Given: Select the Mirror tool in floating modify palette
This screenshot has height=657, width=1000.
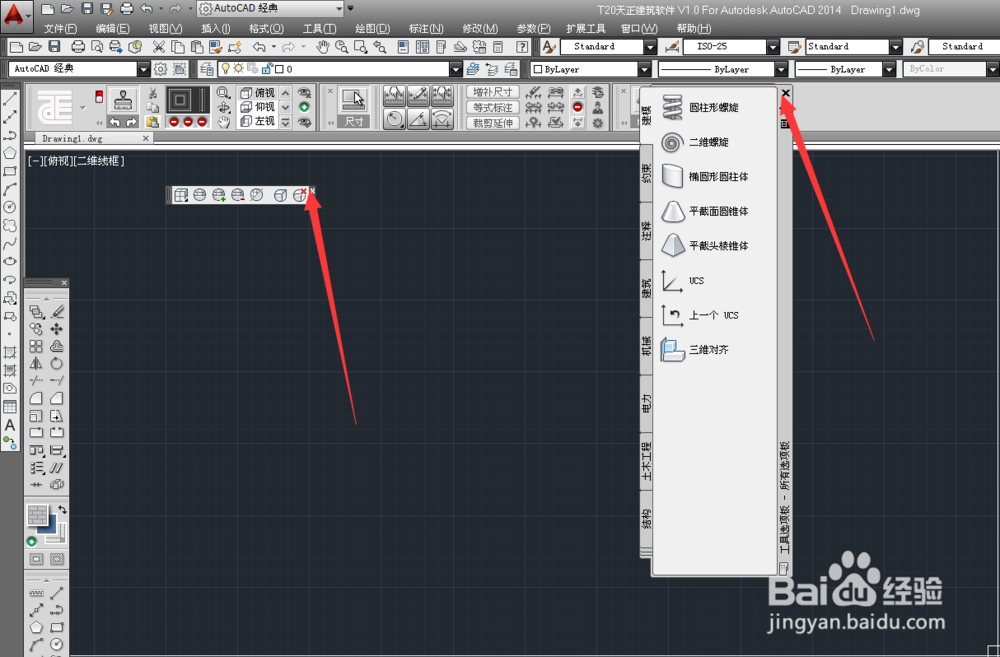Looking at the screenshot, I should point(36,363).
